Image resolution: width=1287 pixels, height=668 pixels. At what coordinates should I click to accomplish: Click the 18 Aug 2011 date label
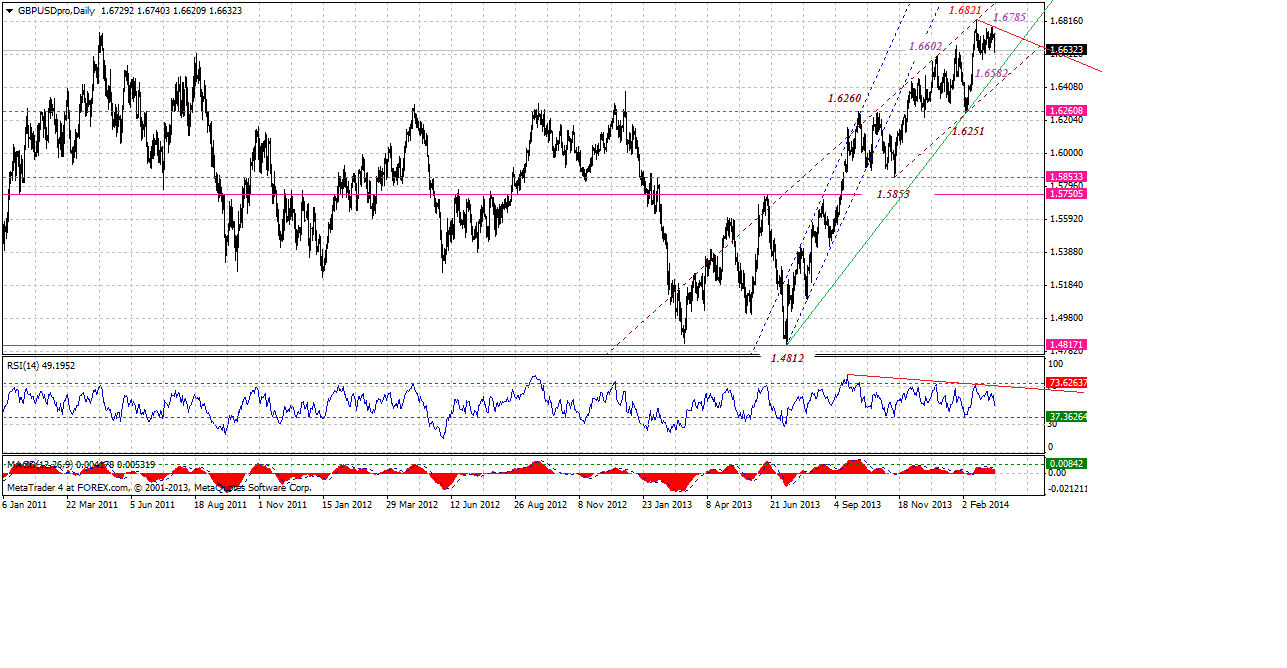[219, 505]
